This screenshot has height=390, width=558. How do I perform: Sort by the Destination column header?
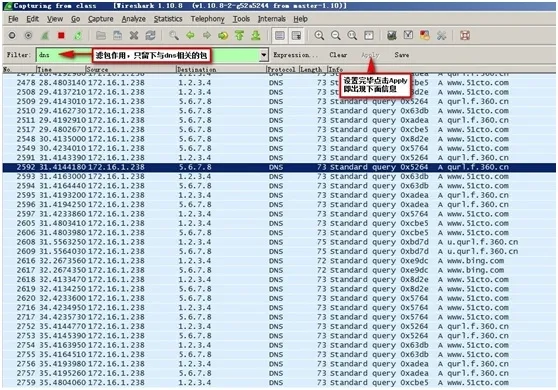click(221, 69)
